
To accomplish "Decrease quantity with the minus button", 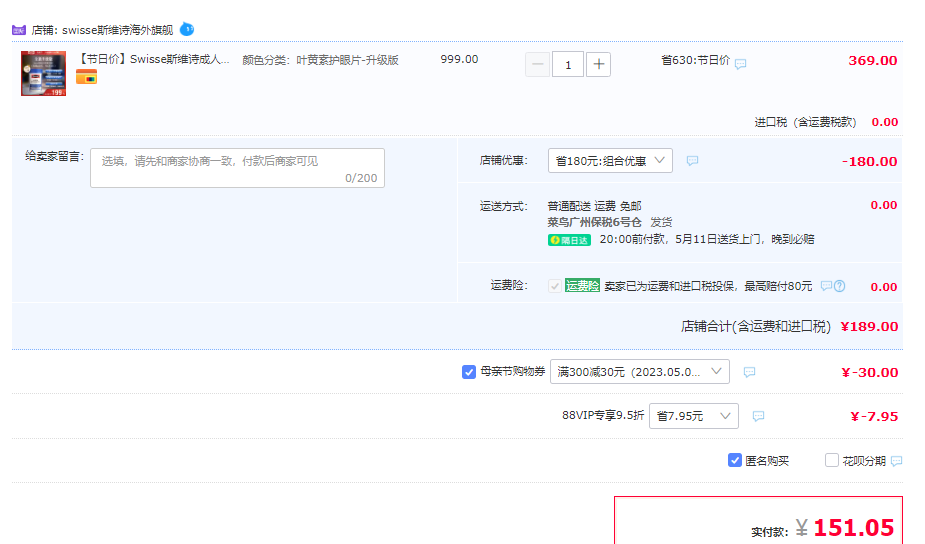I will tap(537, 64).
